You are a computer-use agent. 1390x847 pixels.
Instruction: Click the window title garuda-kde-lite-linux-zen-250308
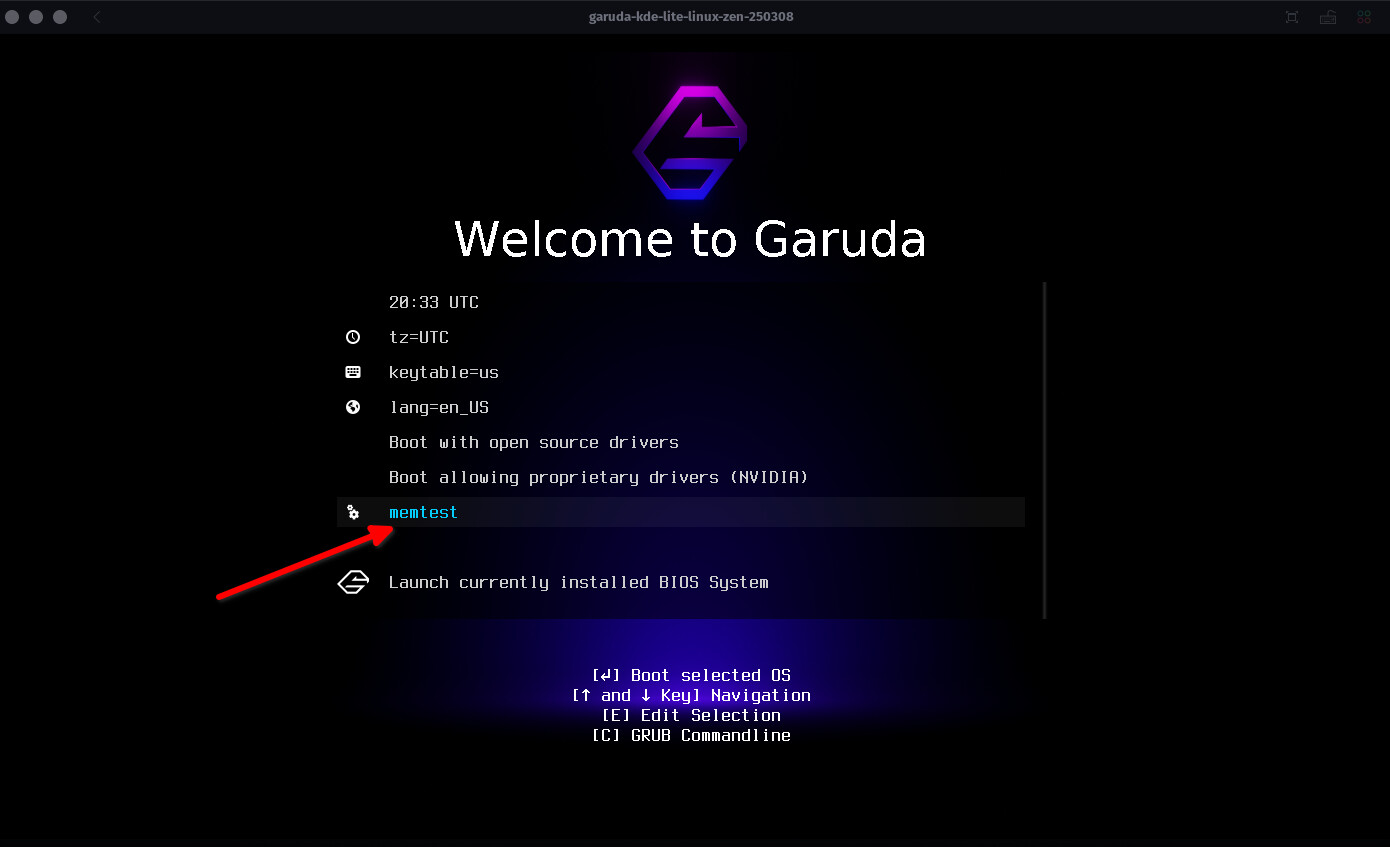(691, 17)
